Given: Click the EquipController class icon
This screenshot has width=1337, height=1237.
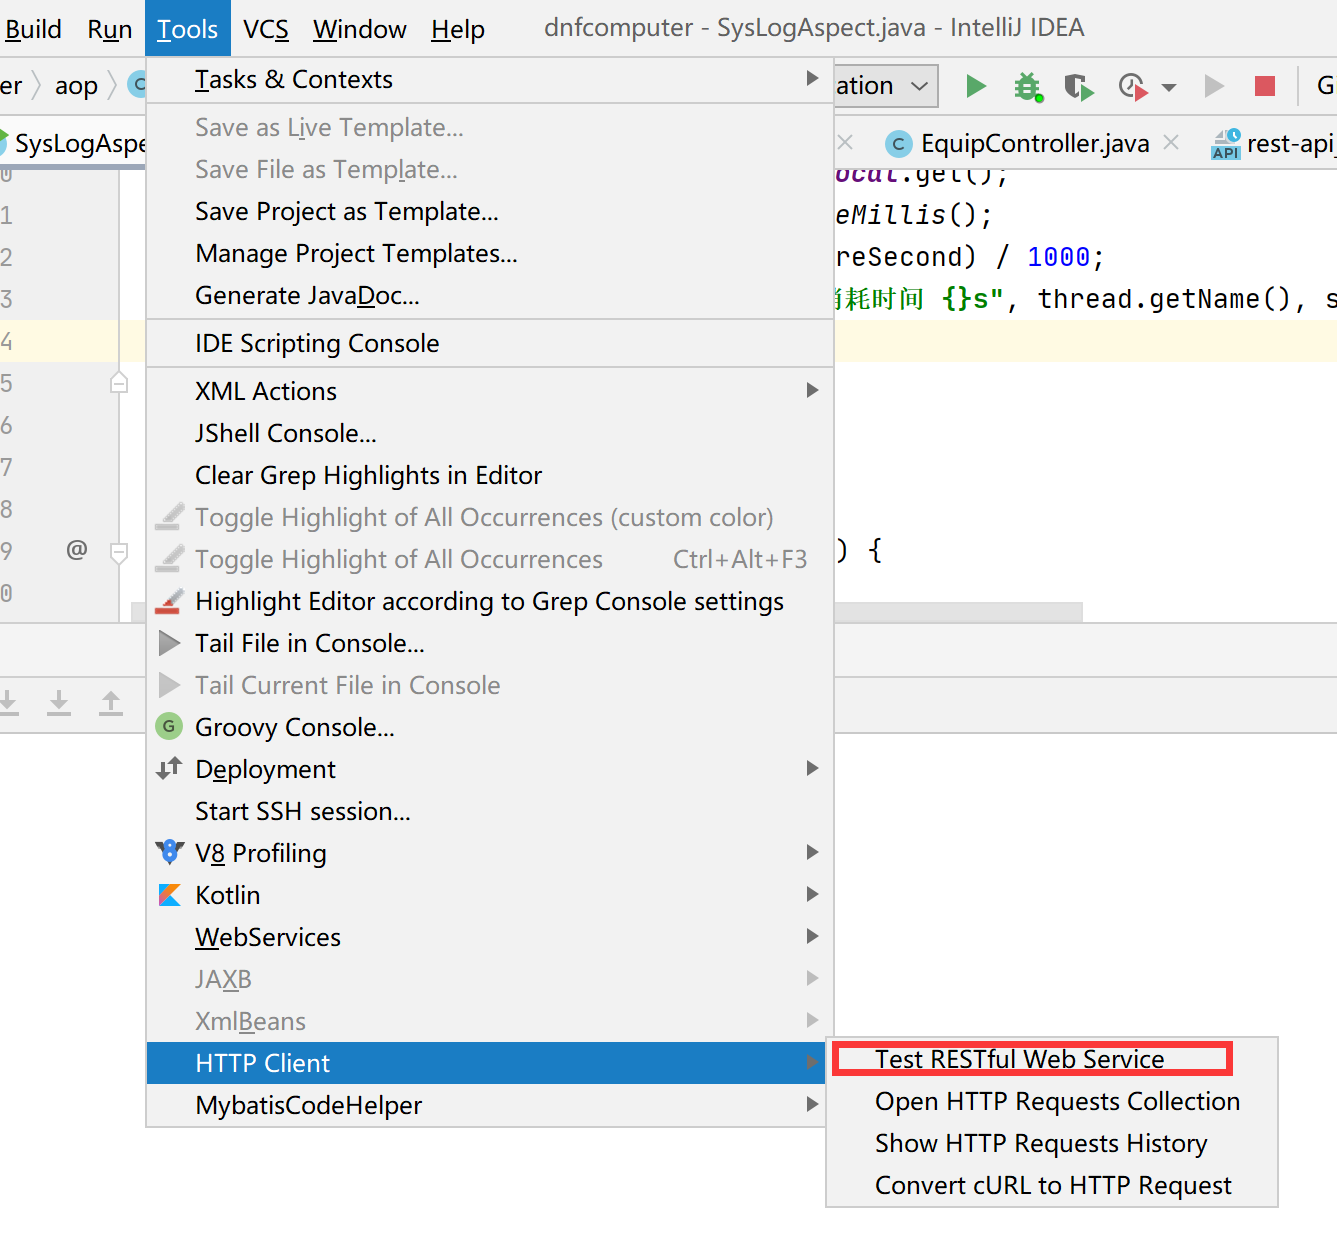Looking at the screenshot, I should pyautogui.click(x=899, y=144).
